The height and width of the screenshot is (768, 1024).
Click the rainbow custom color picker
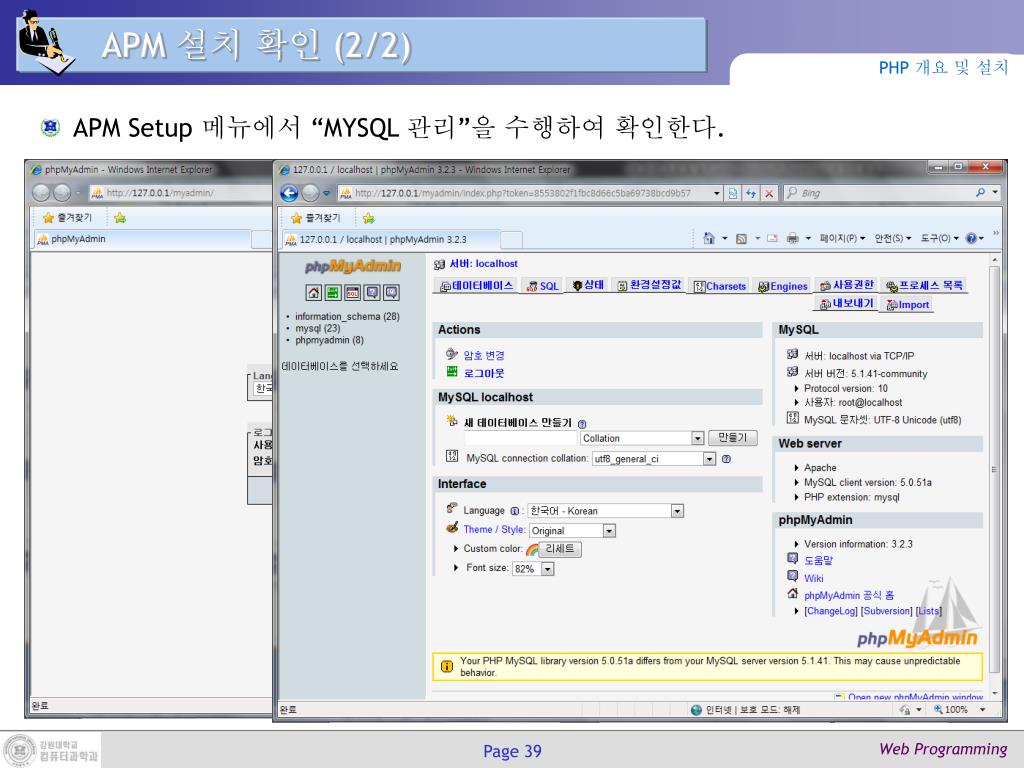tap(532, 550)
